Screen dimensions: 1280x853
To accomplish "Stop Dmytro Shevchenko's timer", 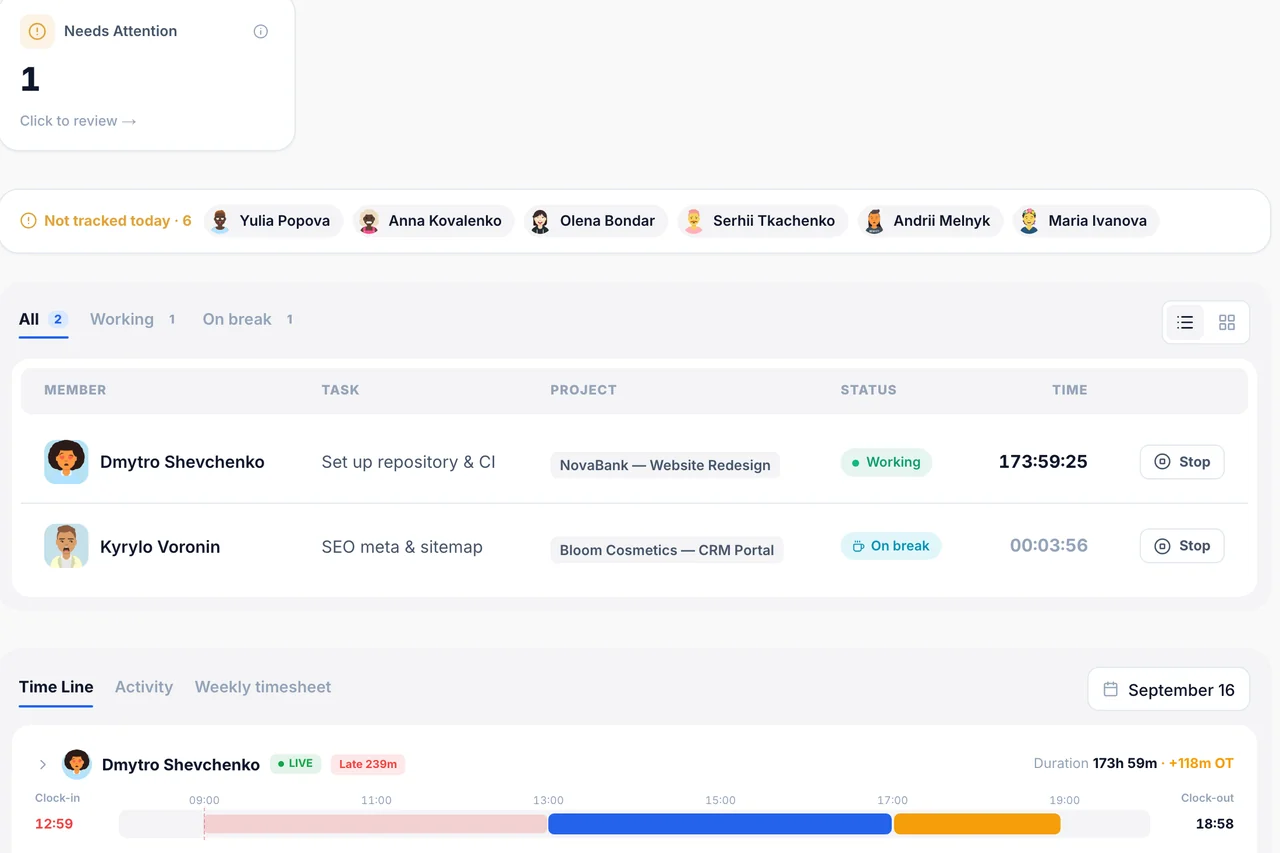I will point(1182,462).
